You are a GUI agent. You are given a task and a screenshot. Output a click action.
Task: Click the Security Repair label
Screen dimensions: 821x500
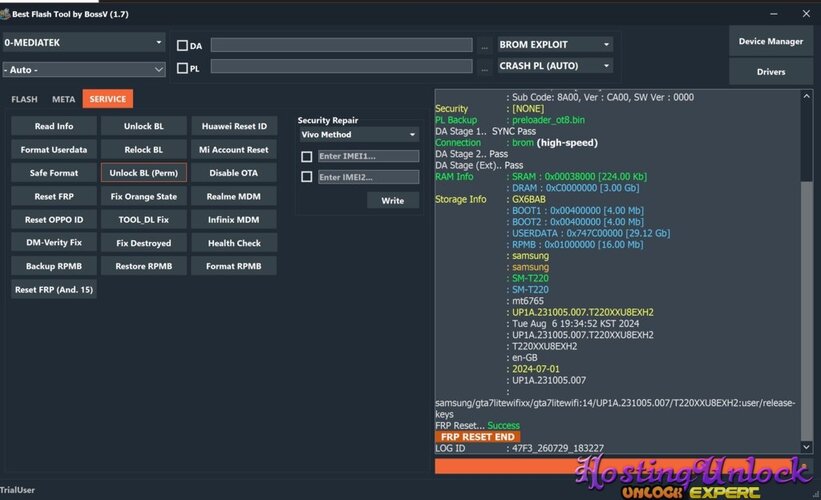[x=328, y=120]
